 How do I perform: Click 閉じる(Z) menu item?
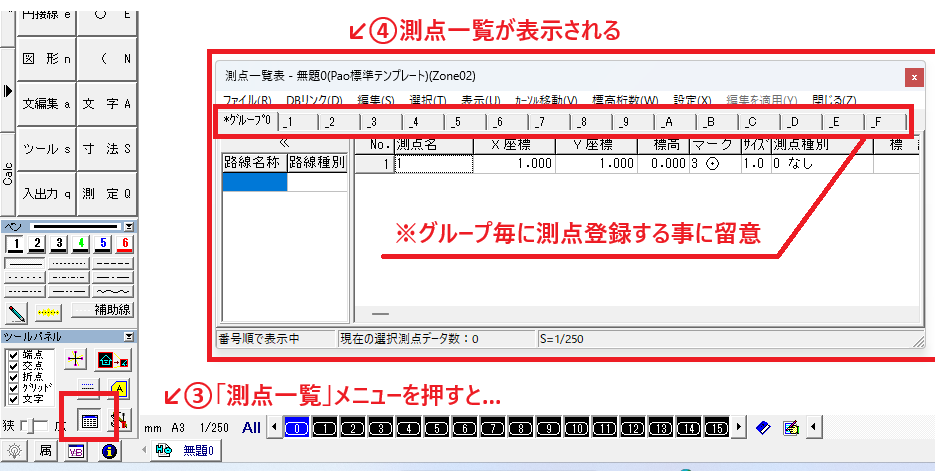[x=834, y=100]
